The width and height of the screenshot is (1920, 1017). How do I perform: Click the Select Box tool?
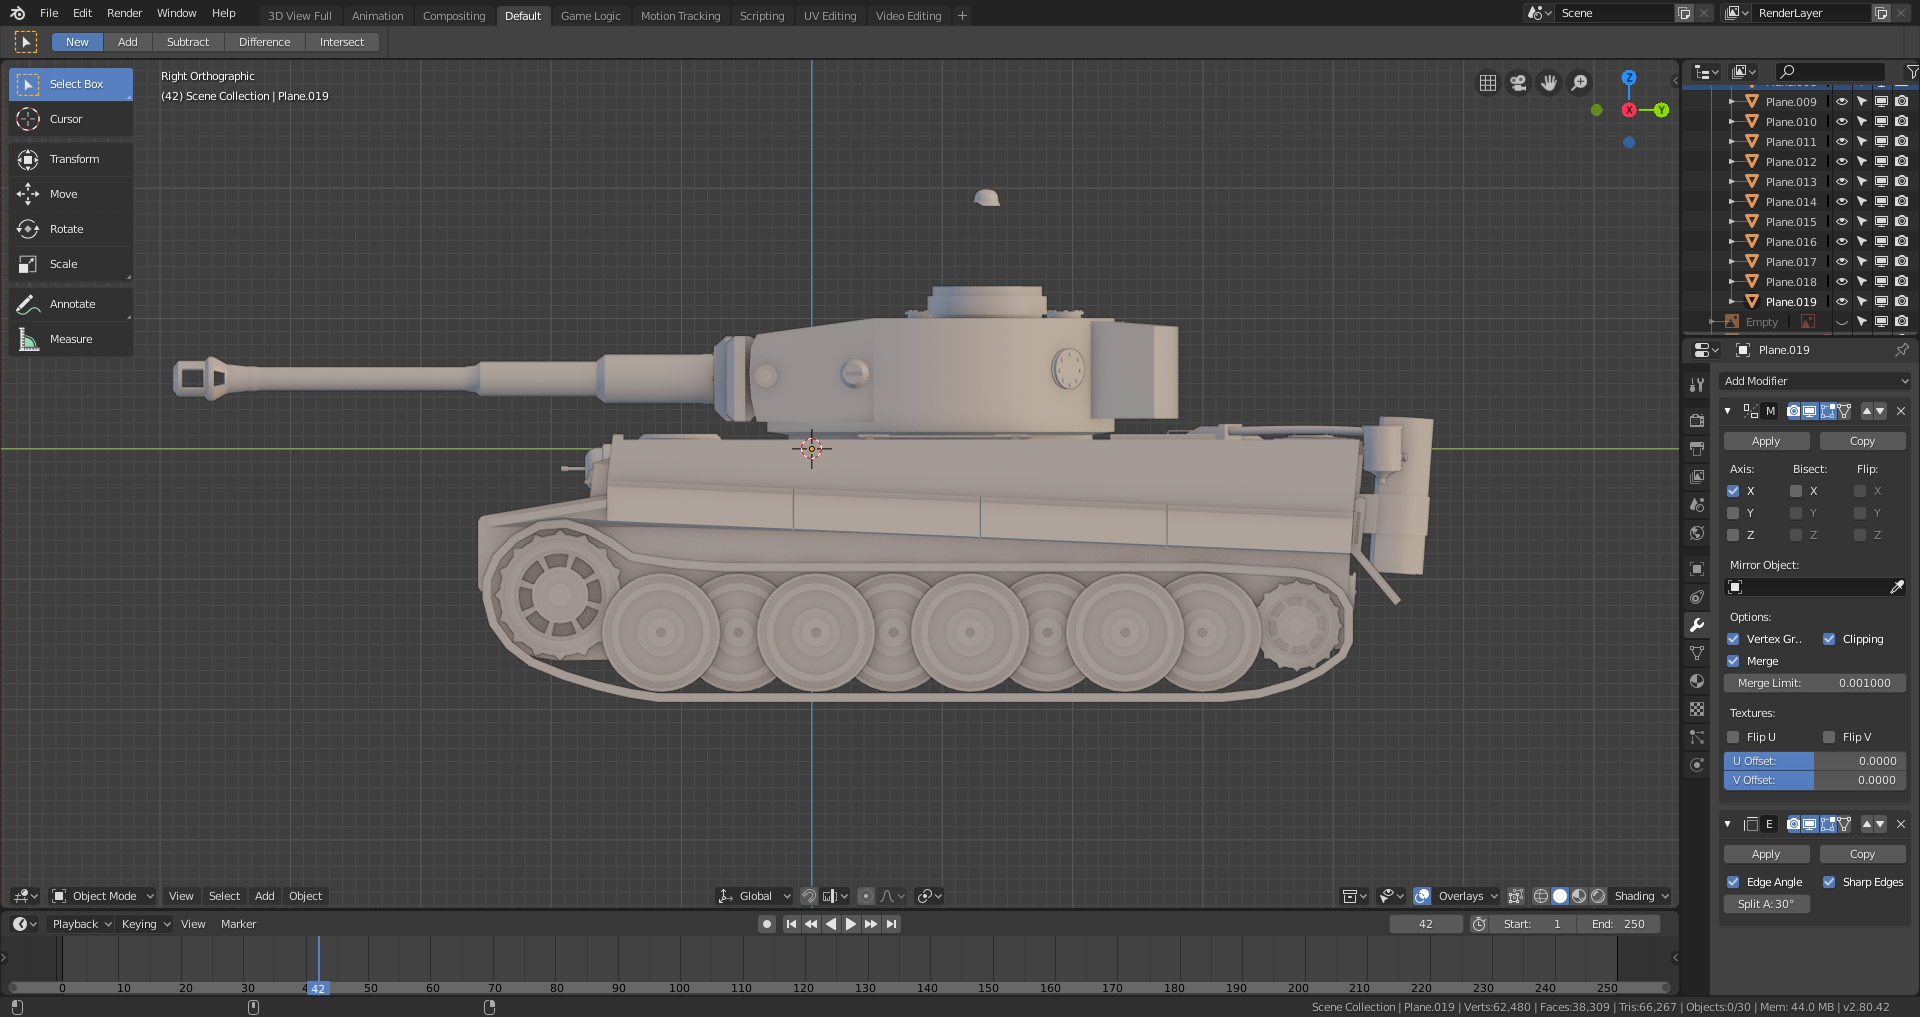[x=71, y=84]
